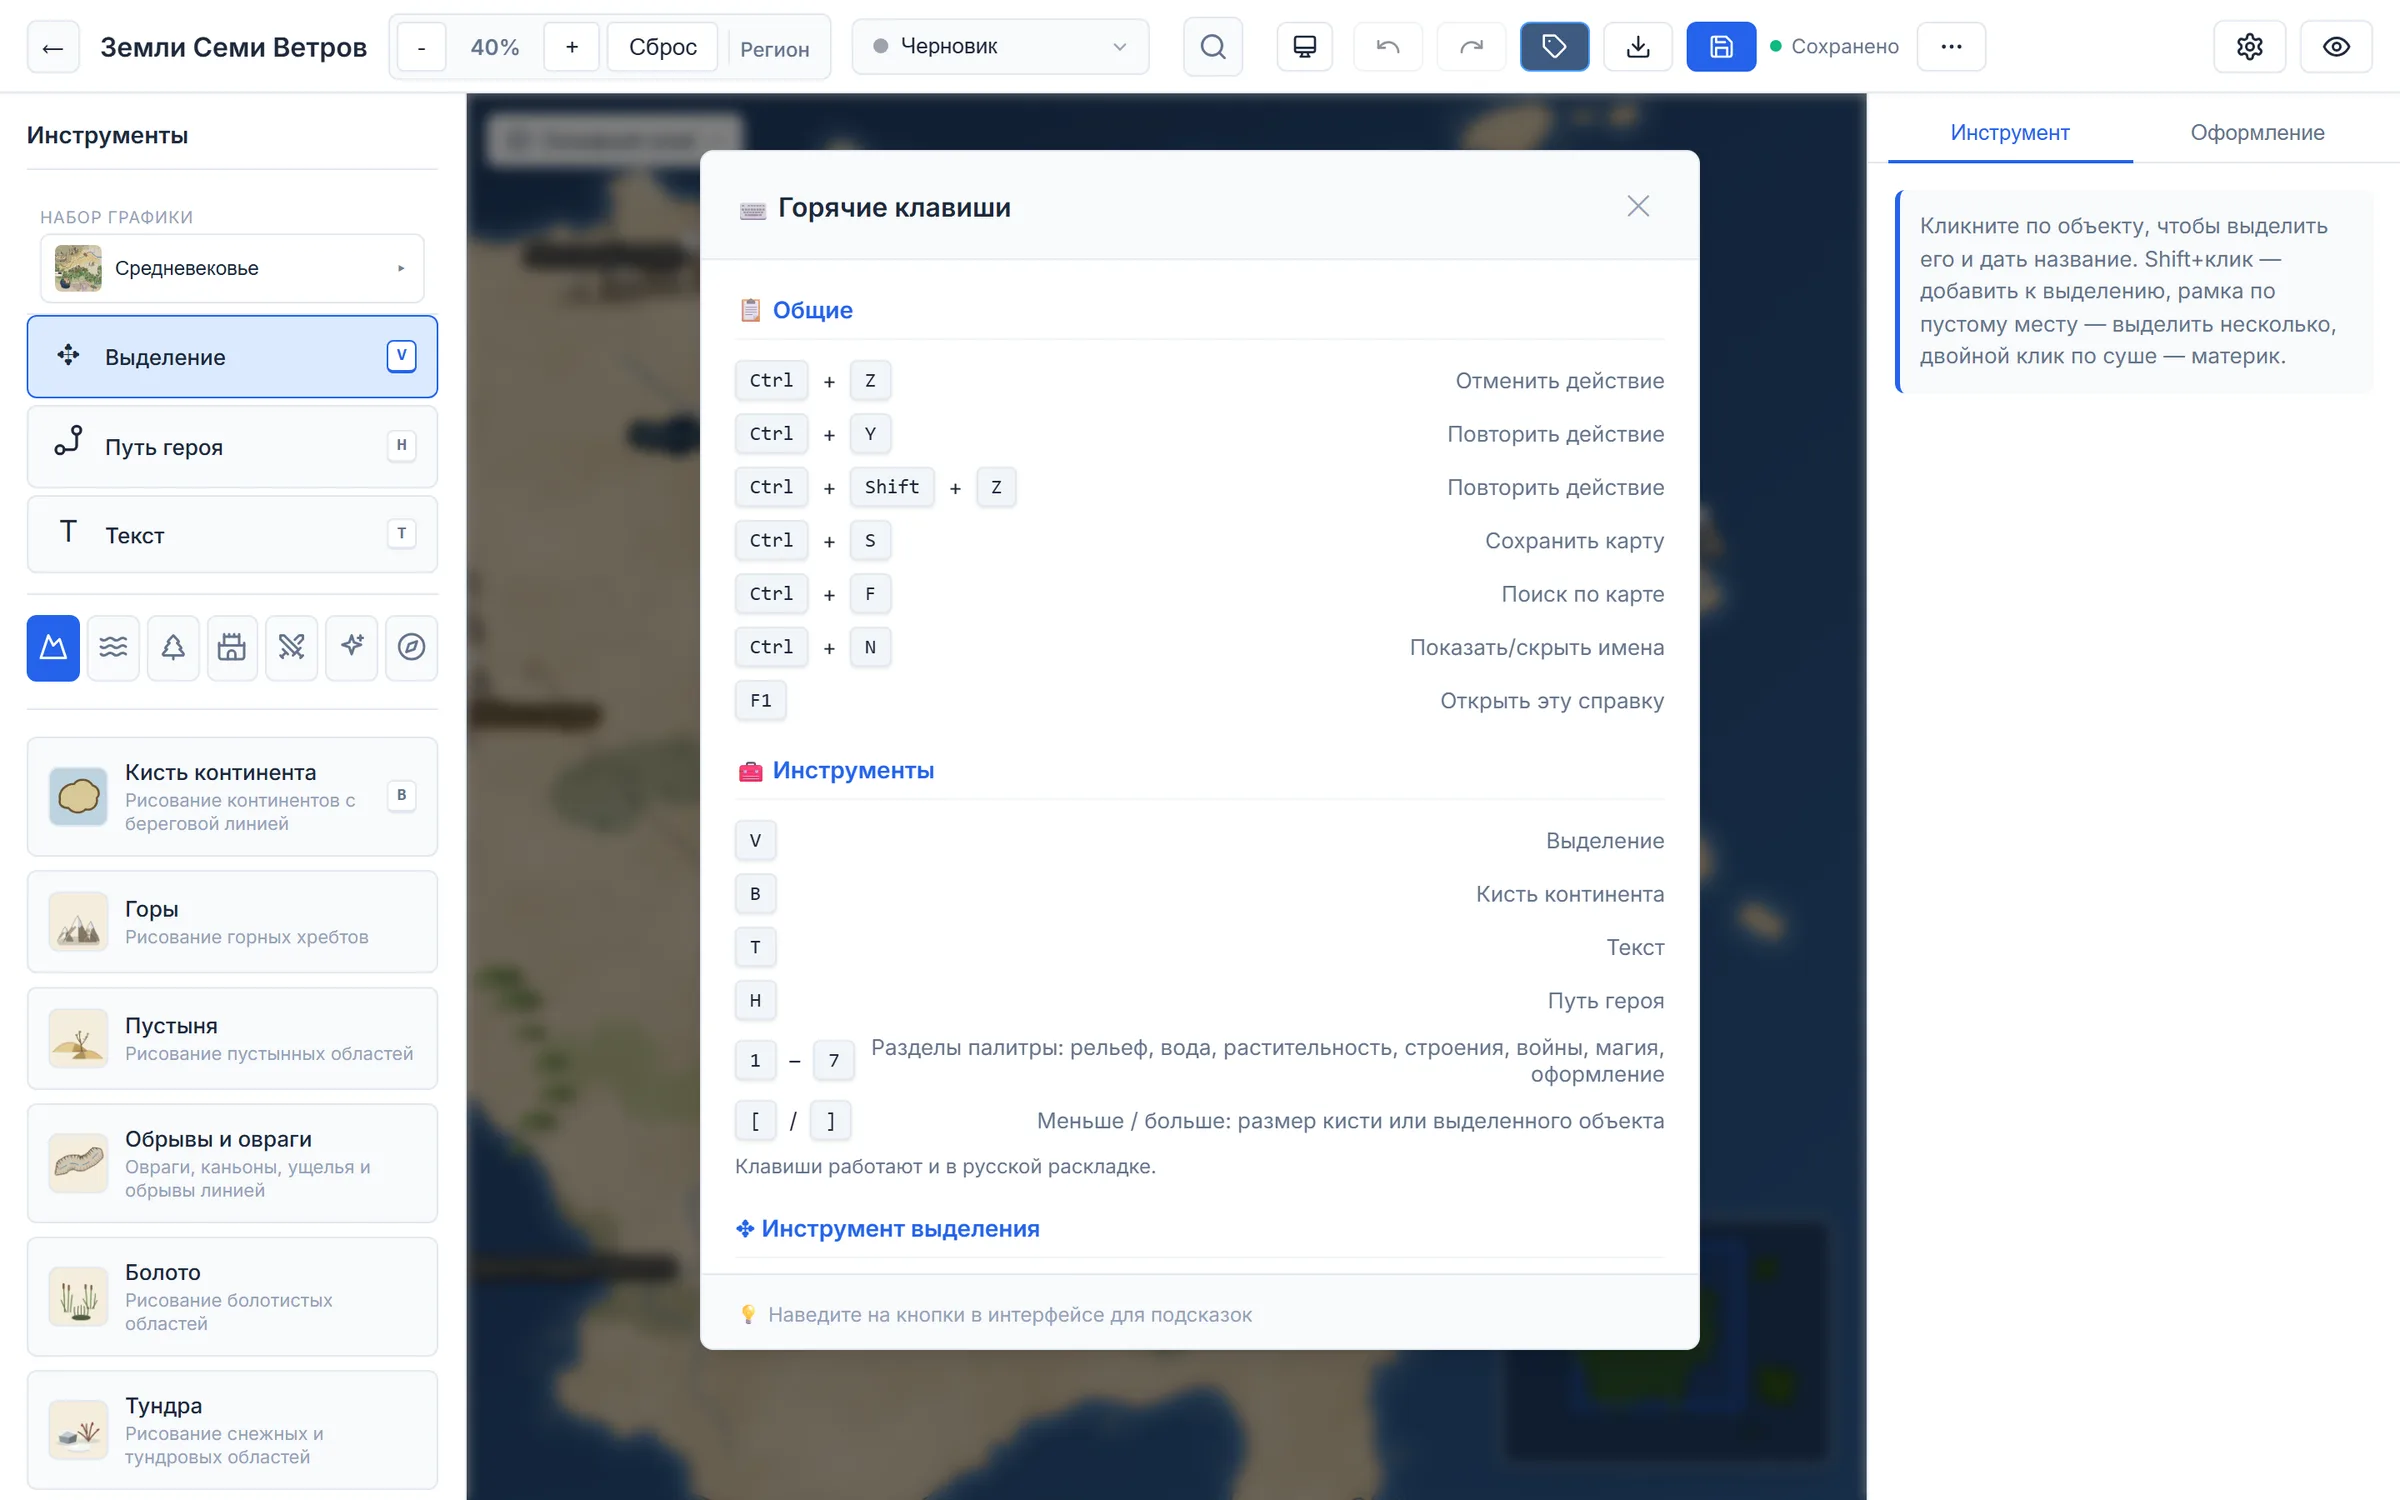The height and width of the screenshot is (1500, 2400).
Task: Click the presentation screen icon
Action: click(1304, 47)
